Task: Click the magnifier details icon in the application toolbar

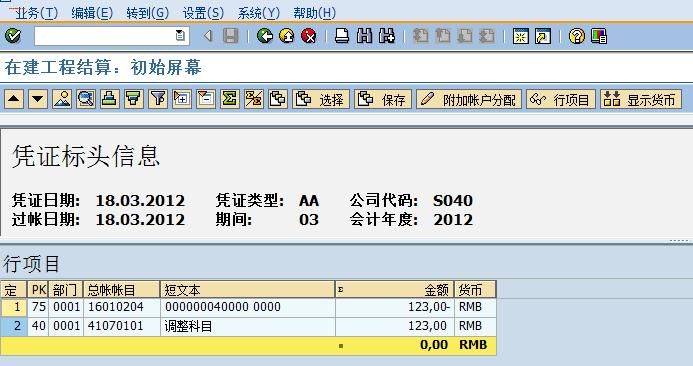Action: 86,99
